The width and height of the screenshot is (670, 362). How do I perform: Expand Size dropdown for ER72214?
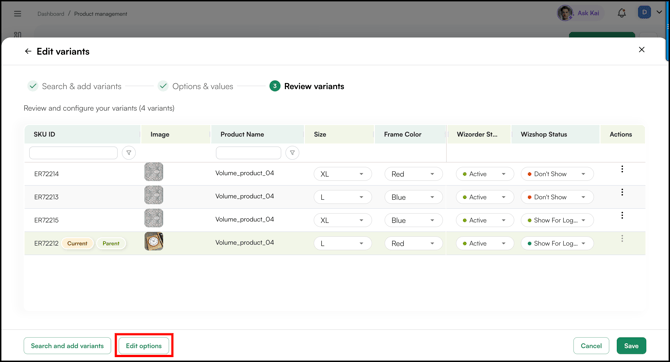click(x=343, y=174)
